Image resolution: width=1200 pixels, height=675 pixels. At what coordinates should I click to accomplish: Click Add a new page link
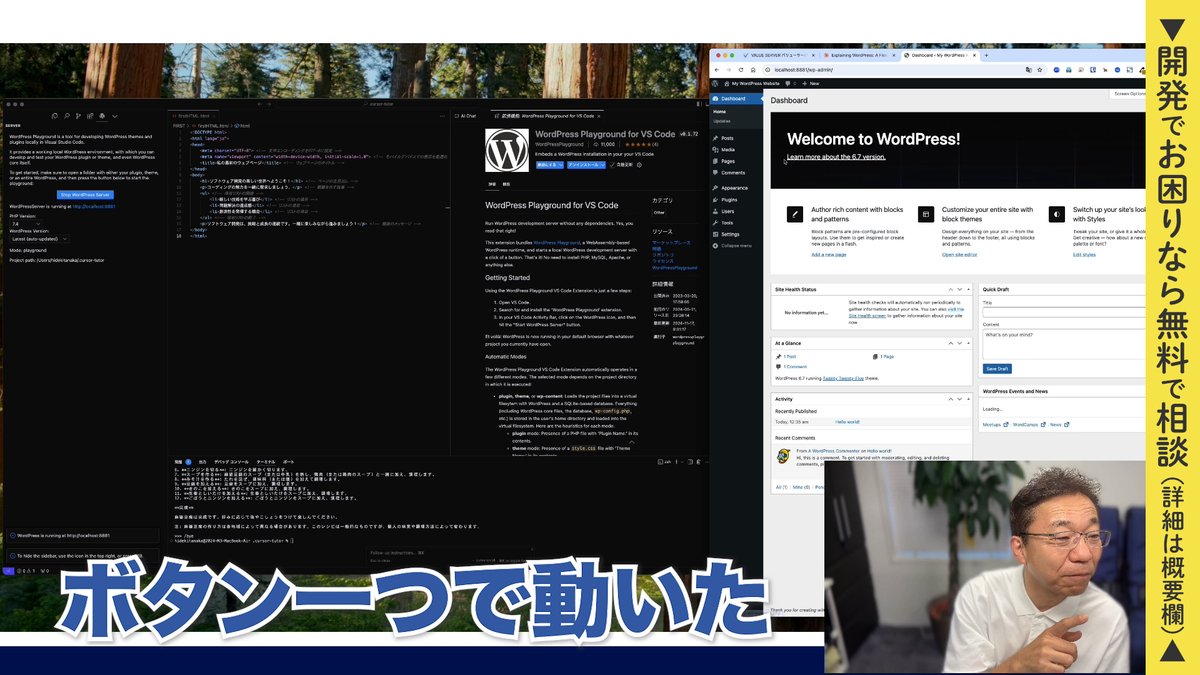pyautogui.click(x=828, y=255)
